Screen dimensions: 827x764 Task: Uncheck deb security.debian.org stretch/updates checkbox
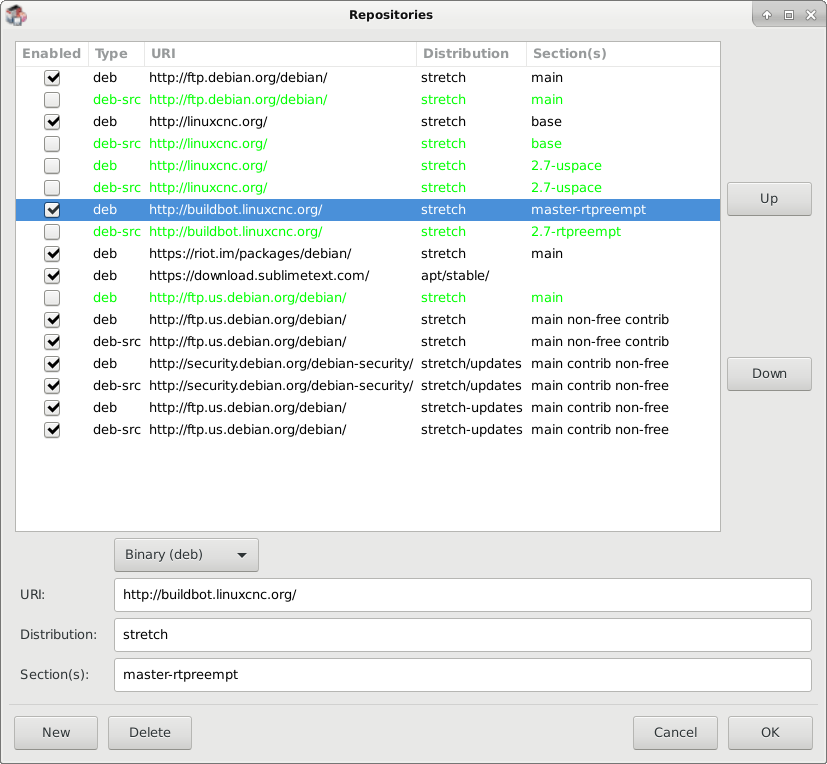(52, 364)
